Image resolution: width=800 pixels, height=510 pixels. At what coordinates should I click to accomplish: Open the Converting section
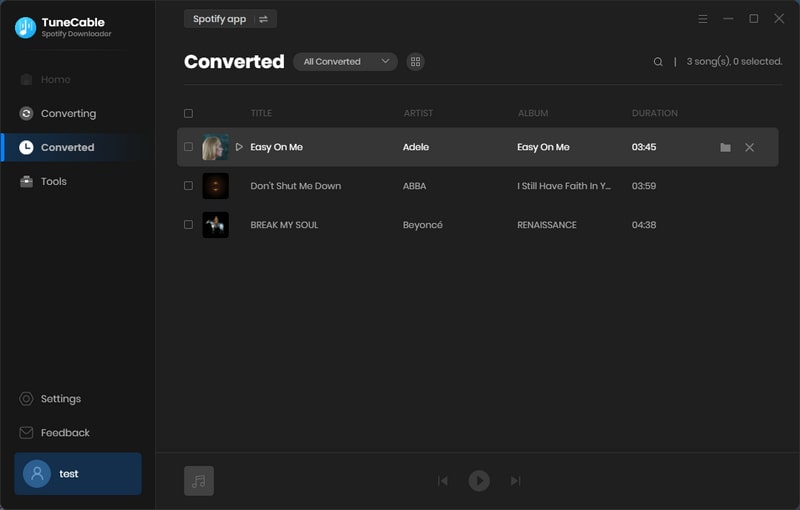pos(68,113)
